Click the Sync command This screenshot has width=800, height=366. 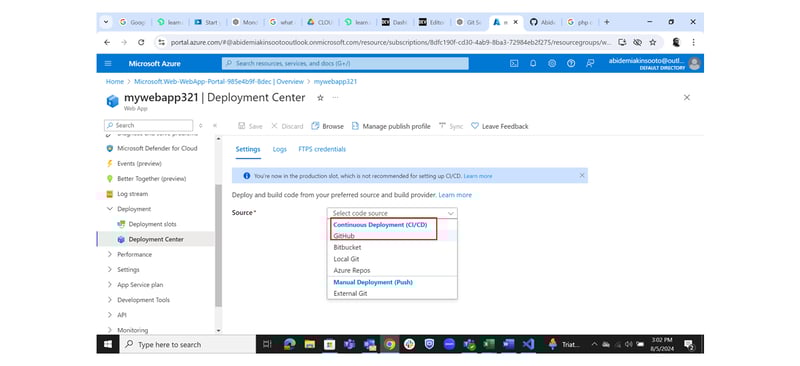point(451,126)
